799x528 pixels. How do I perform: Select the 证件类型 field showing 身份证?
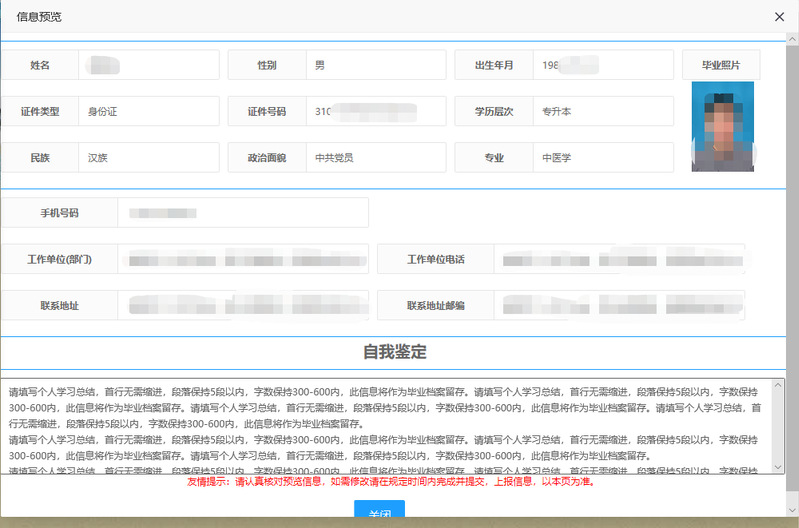pyautogui.click(x=148, y=111)
